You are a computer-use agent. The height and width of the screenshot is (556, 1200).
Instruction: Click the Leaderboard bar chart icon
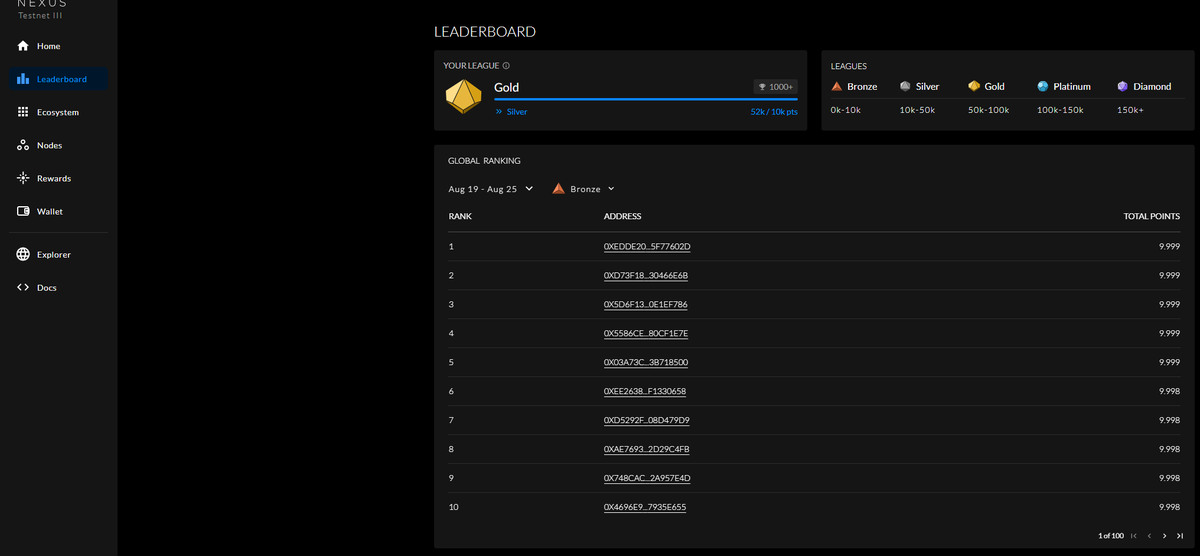[x=23, y=79]
